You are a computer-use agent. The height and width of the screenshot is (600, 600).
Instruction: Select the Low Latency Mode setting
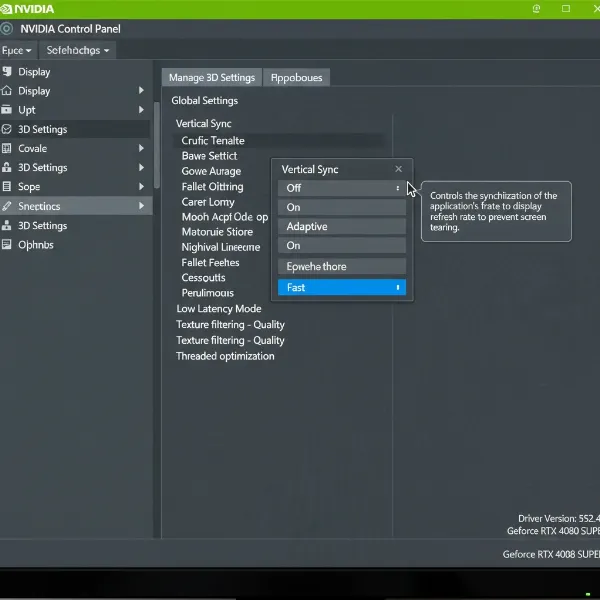click(218, 308)
